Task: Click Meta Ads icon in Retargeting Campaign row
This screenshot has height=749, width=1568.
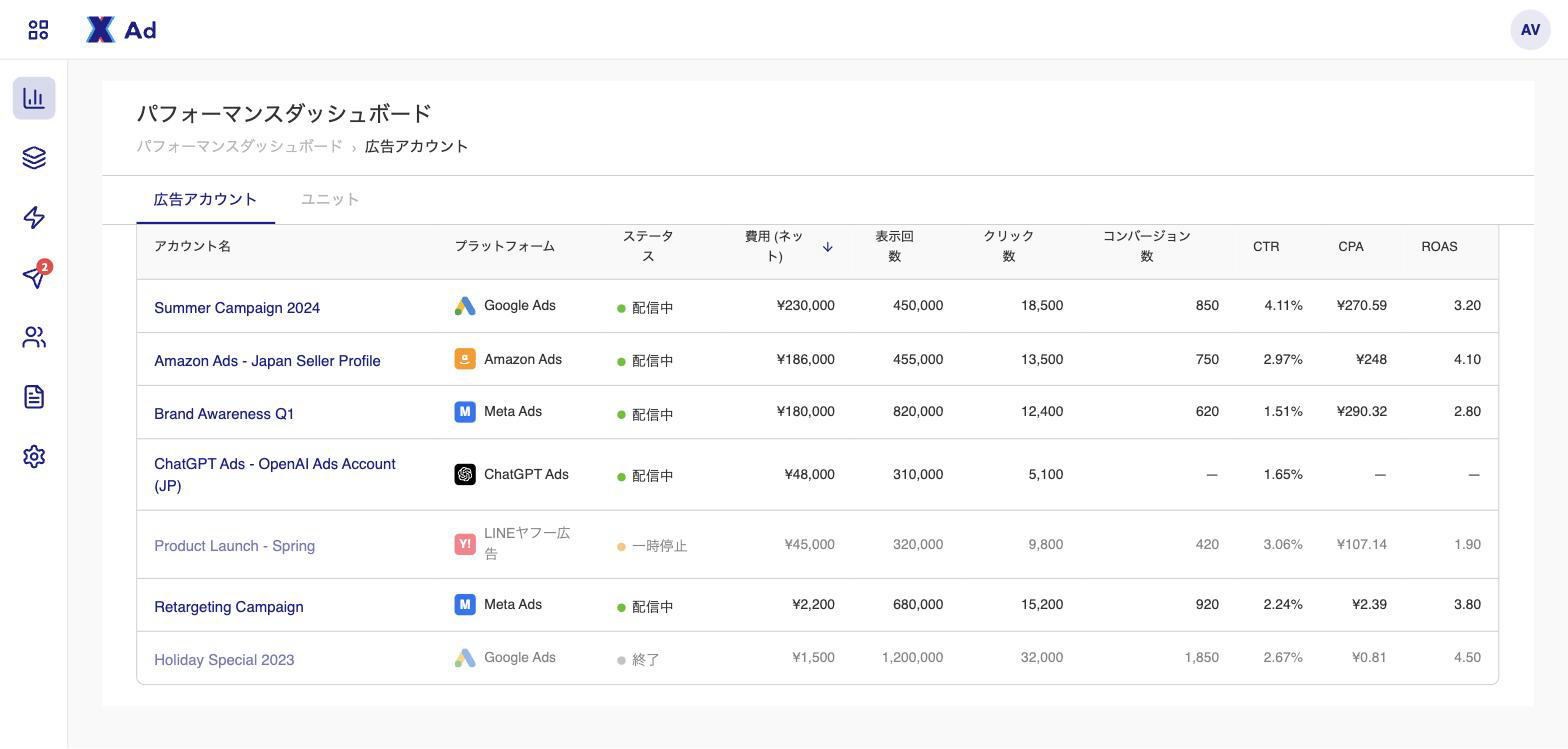Action: [465, 604]
